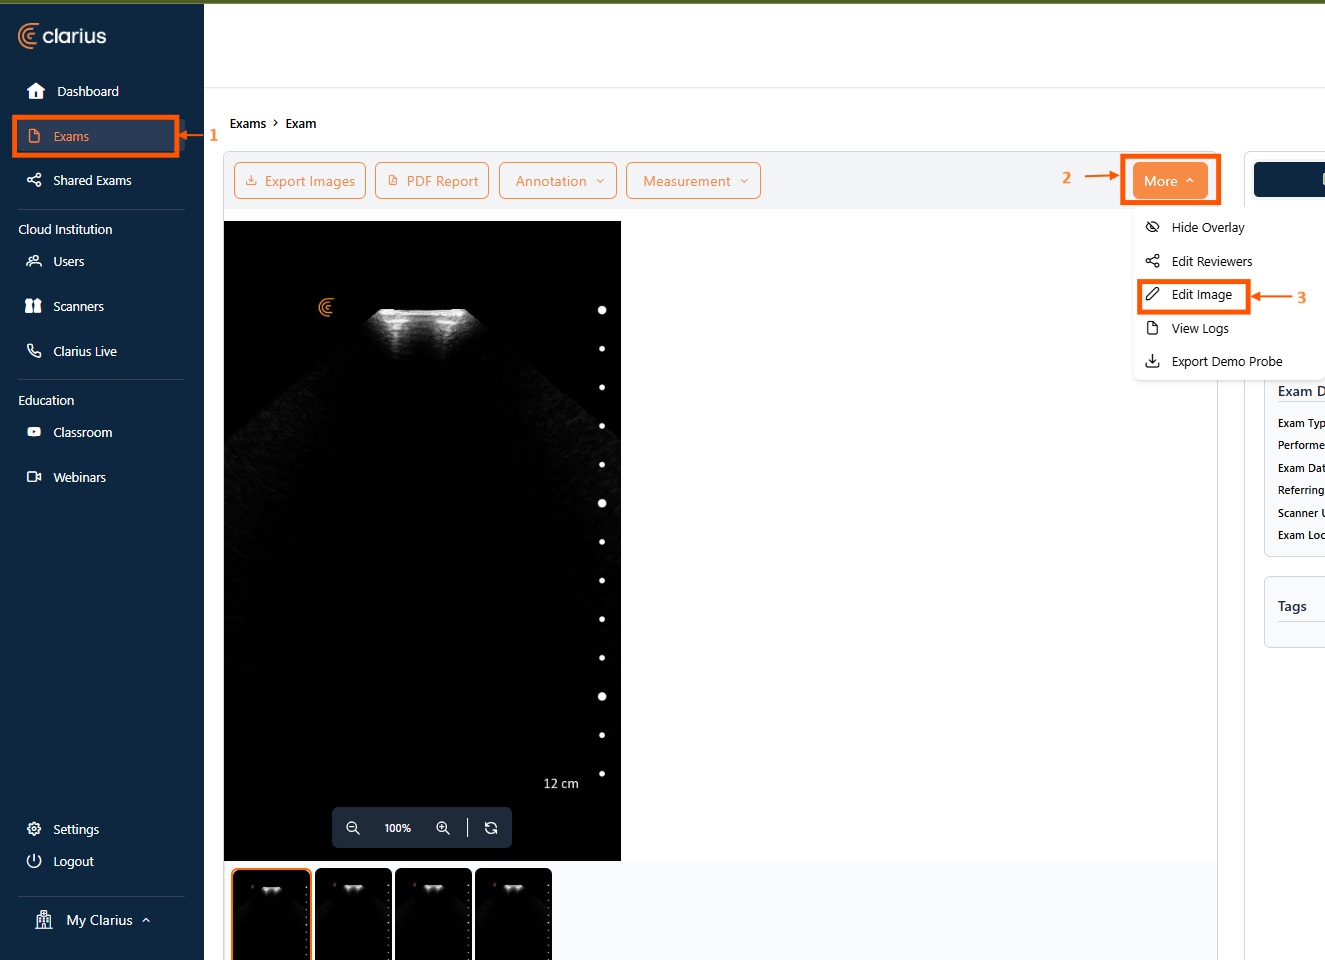This screenshot has height=960, width=1325.
Task: Click the Exam breadcrumb text
Action: tap(301, 124)
